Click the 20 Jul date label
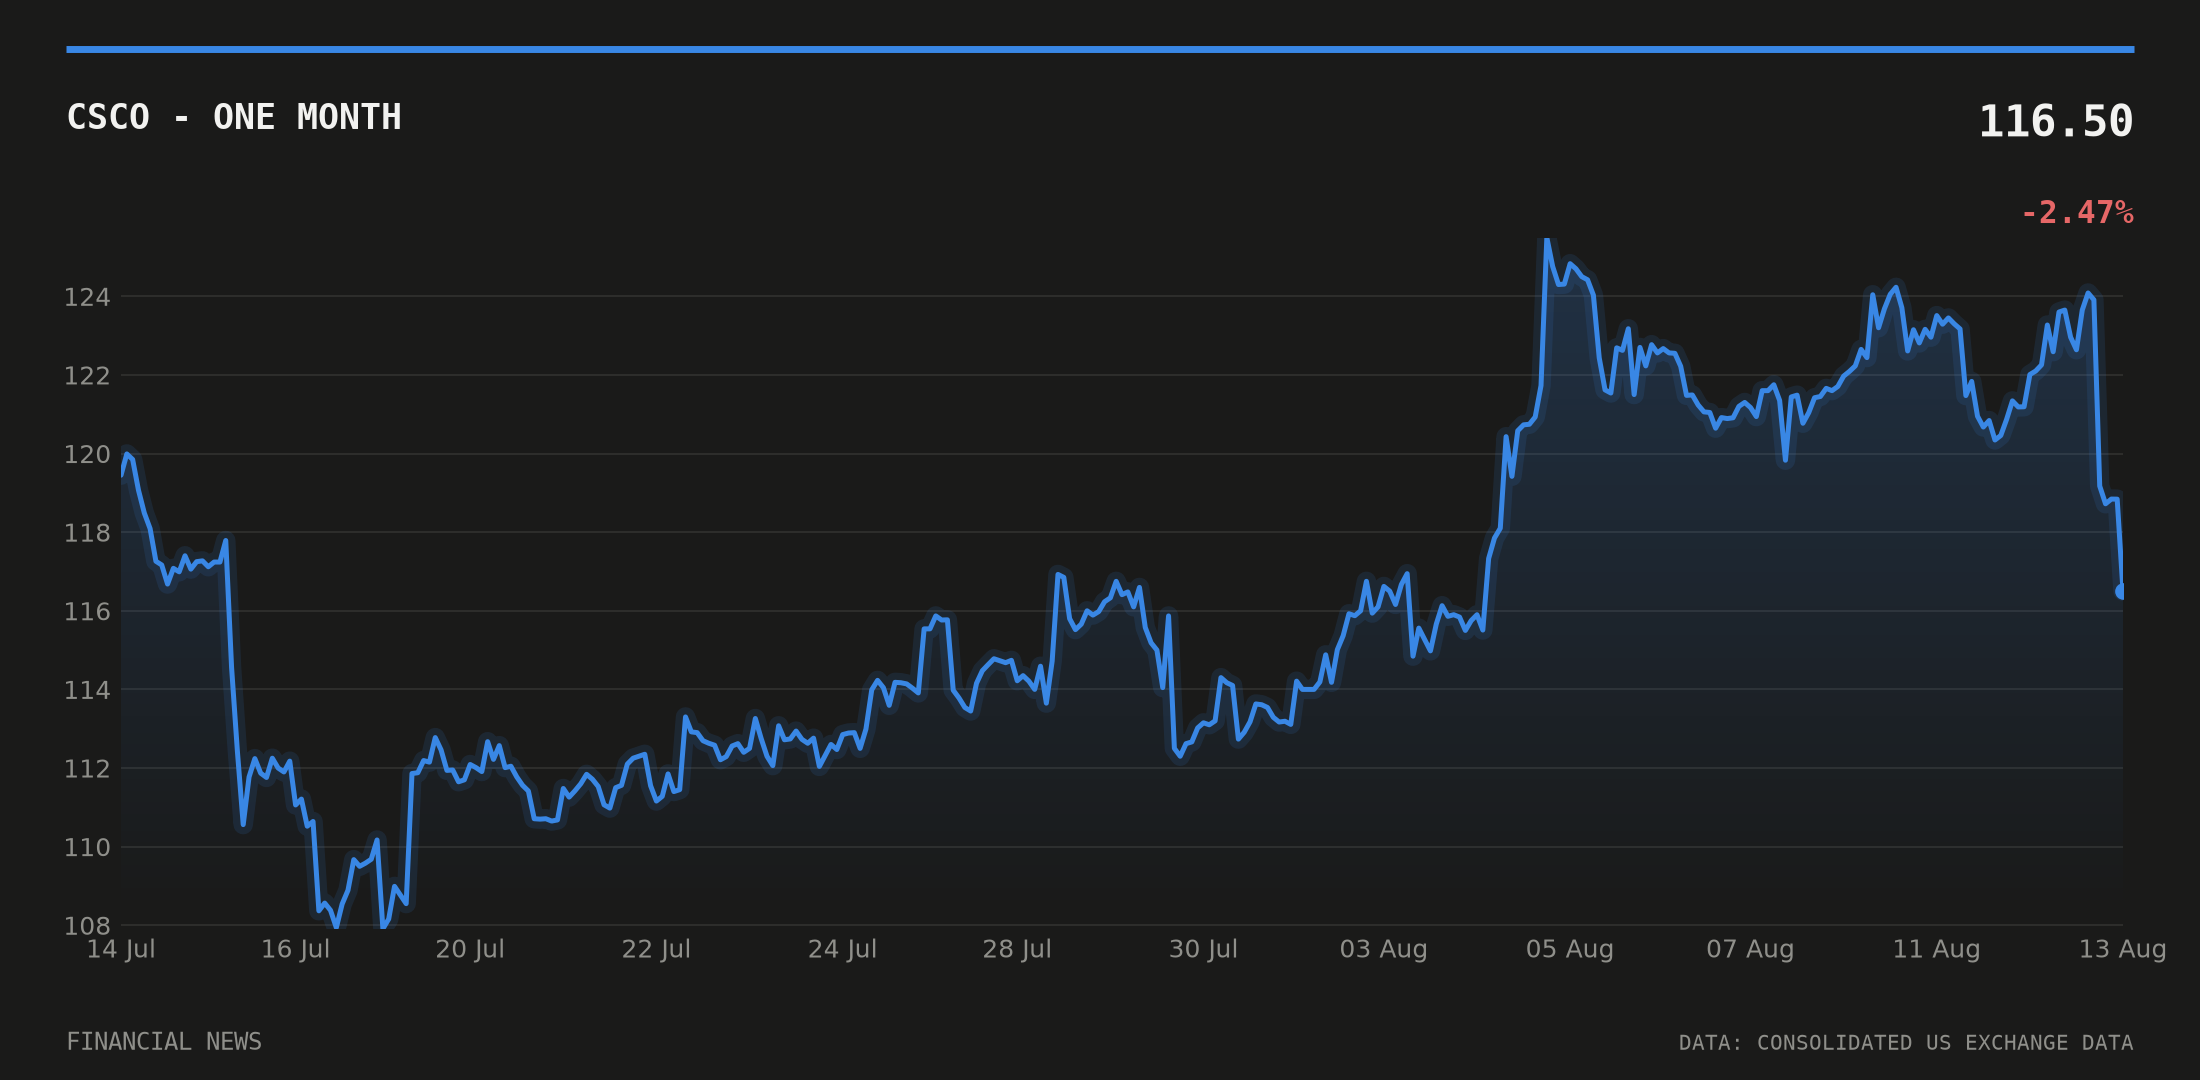This screenshot has height=1080, width=2200. [x=470, y=949]
